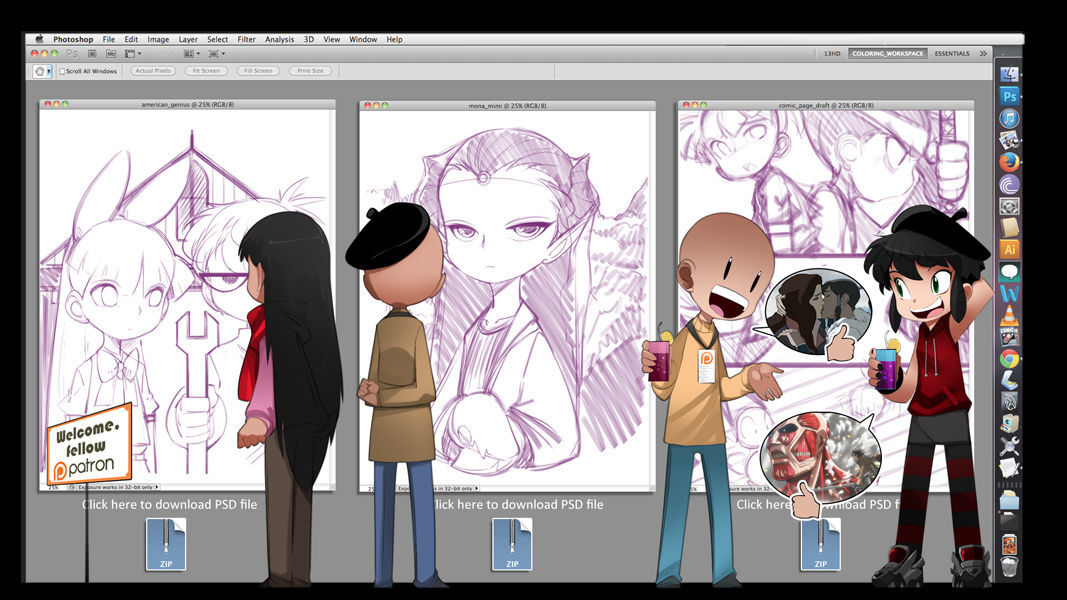Open the Filter menu
The height and width of the screenshot is (600, 1067).
point(246,39)
